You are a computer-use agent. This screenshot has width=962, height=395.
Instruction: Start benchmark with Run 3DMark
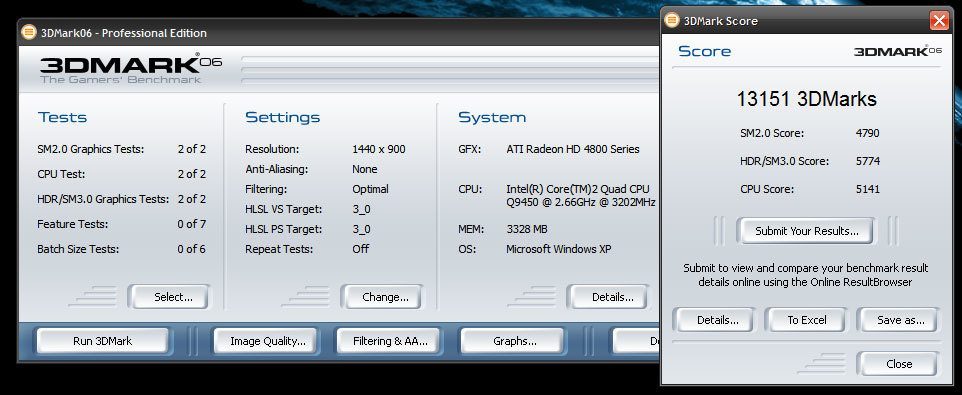[102, 341]
